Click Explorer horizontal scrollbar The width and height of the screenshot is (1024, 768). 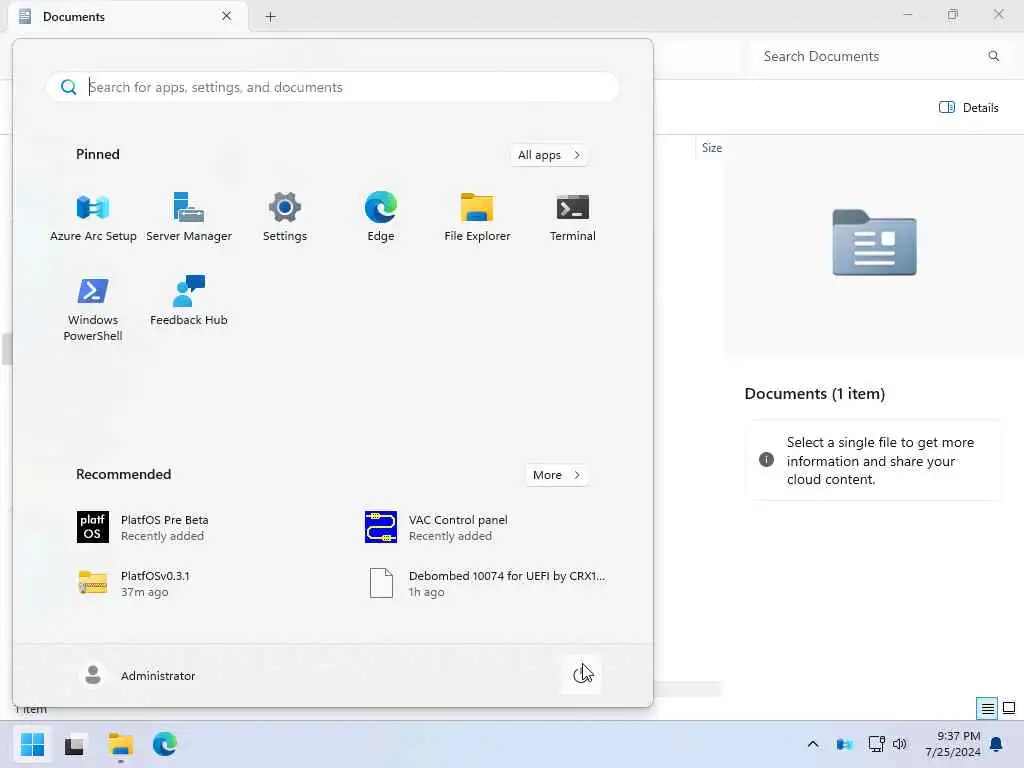tap(688, 688)
